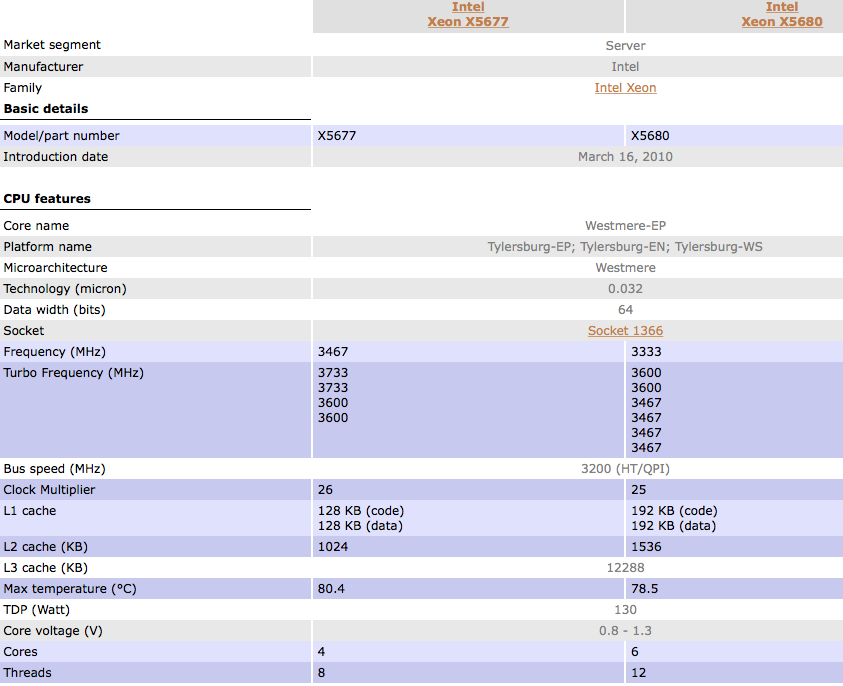Viewport: 843px width, 686px height.
Task: Select the 3333 frequency value for X5680
Action: 646,352
